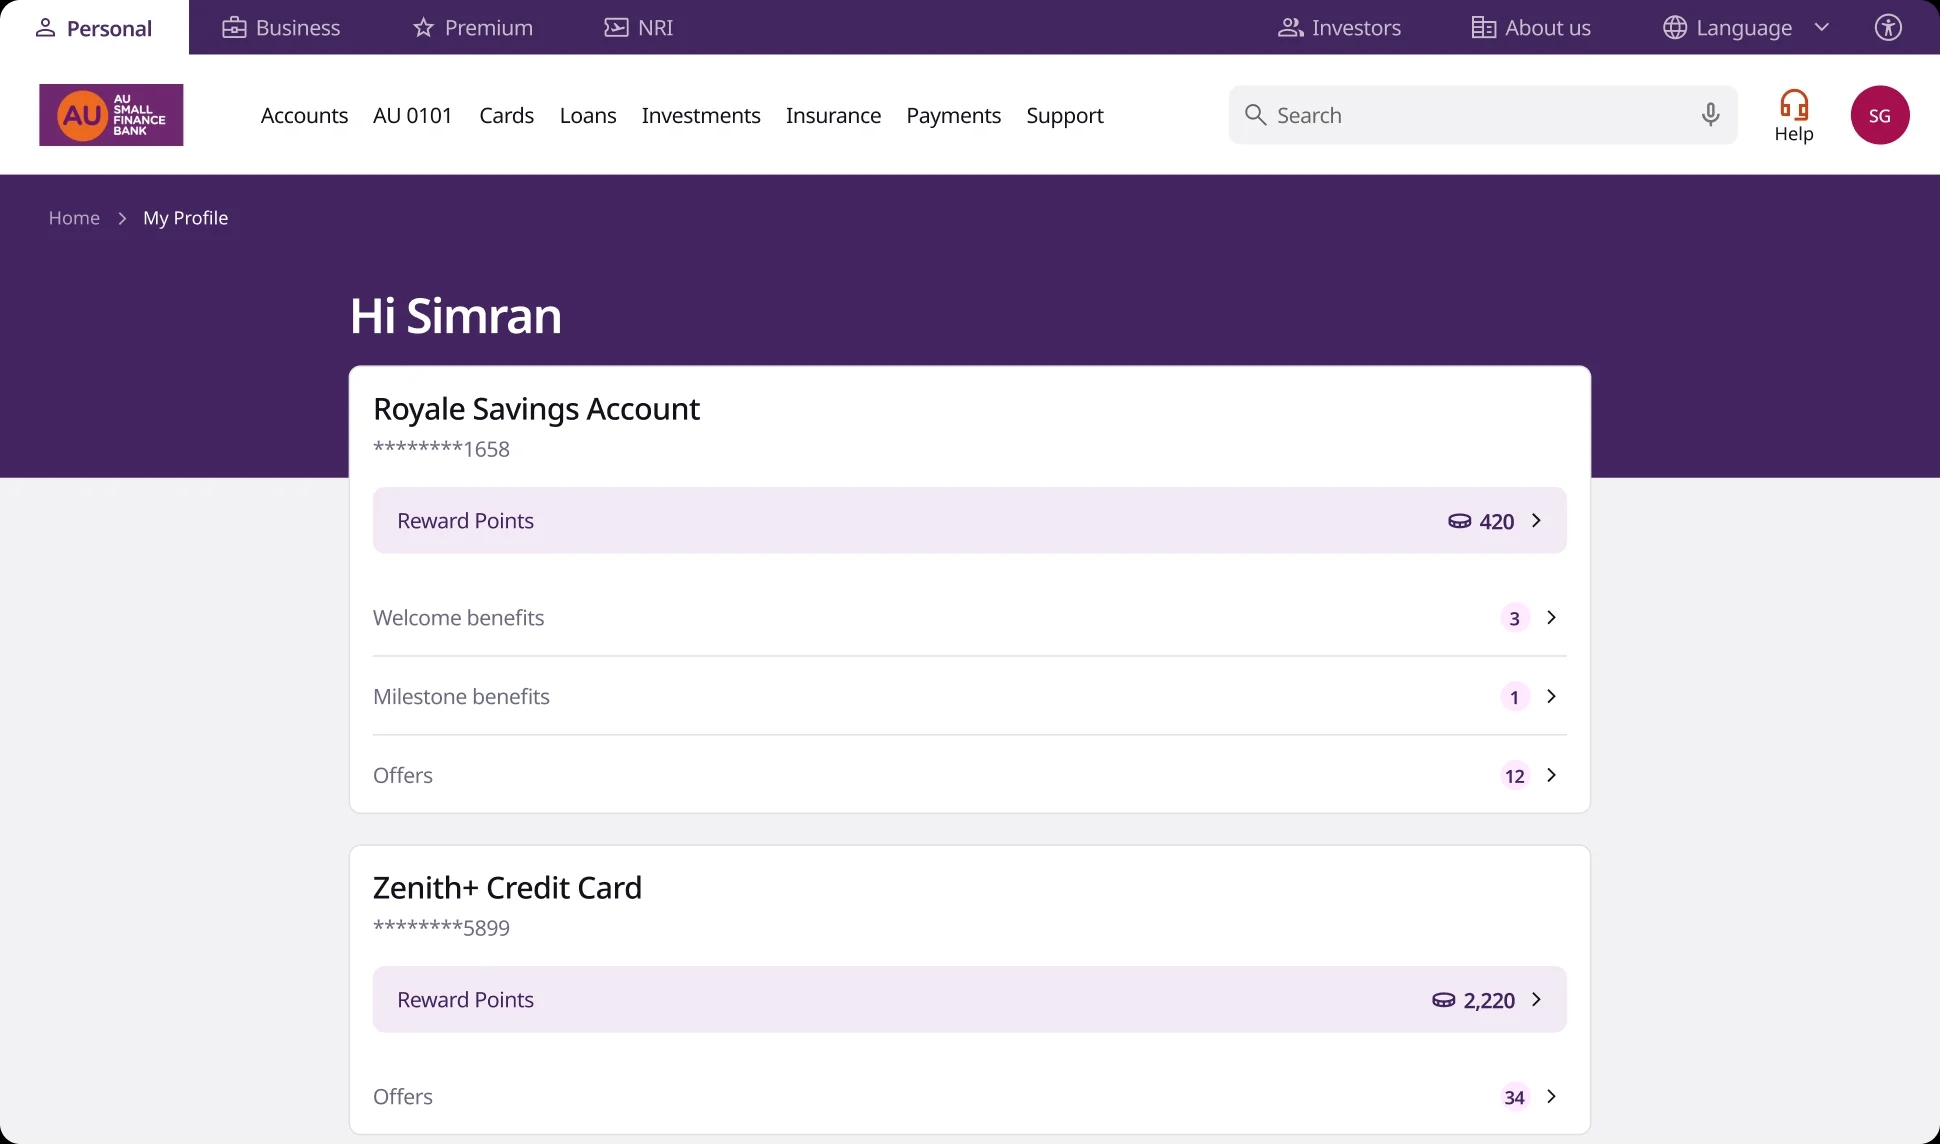Screen dimensions: 1940x1144
Task: Open Royale Savings Reward Points chevron
Action: click(x=1537, y=520)
